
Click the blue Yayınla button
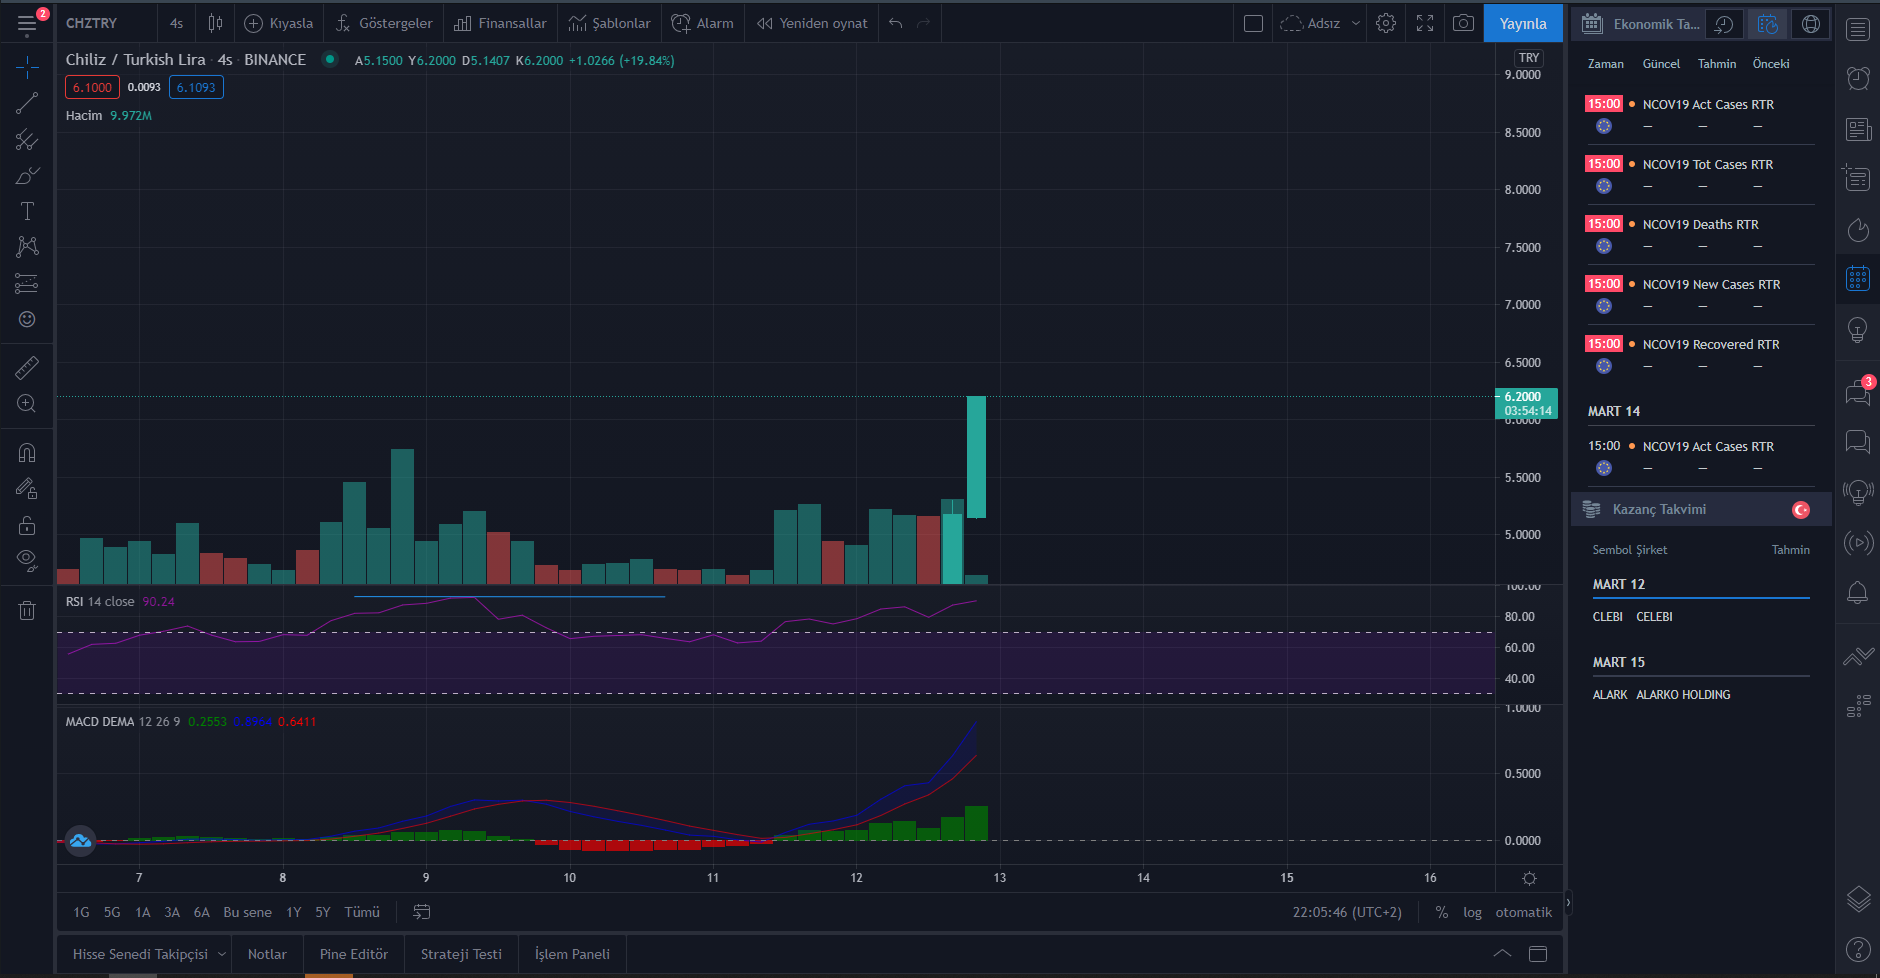coord(1523,23)
